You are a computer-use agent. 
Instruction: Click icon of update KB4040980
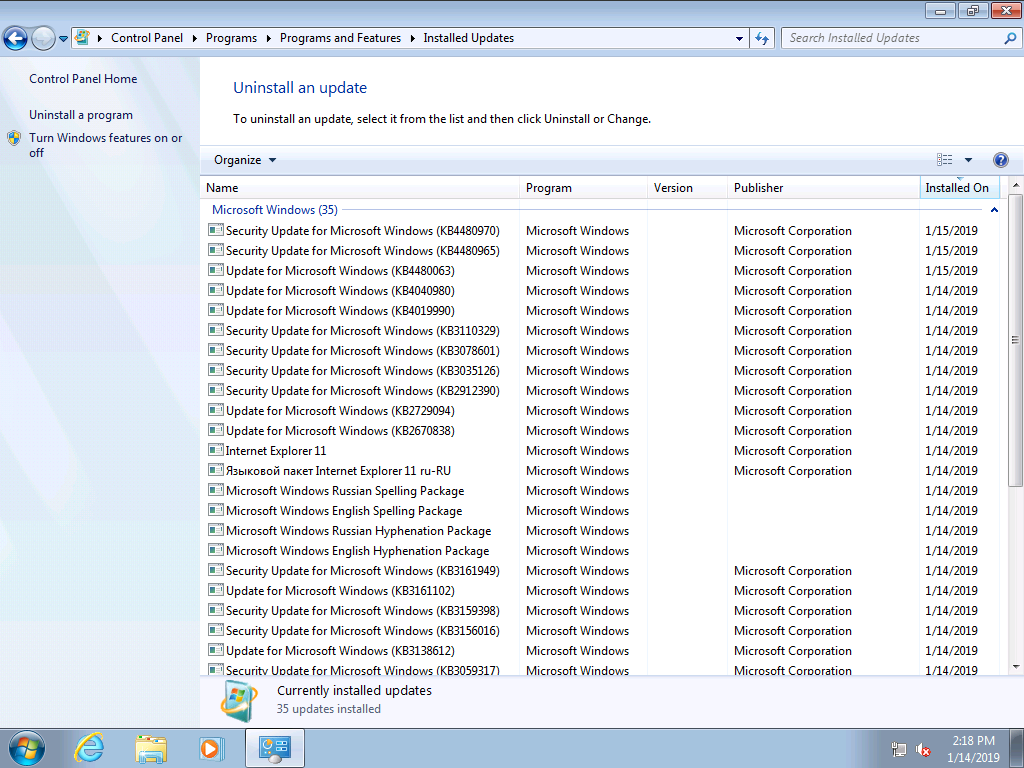point(216,290)
